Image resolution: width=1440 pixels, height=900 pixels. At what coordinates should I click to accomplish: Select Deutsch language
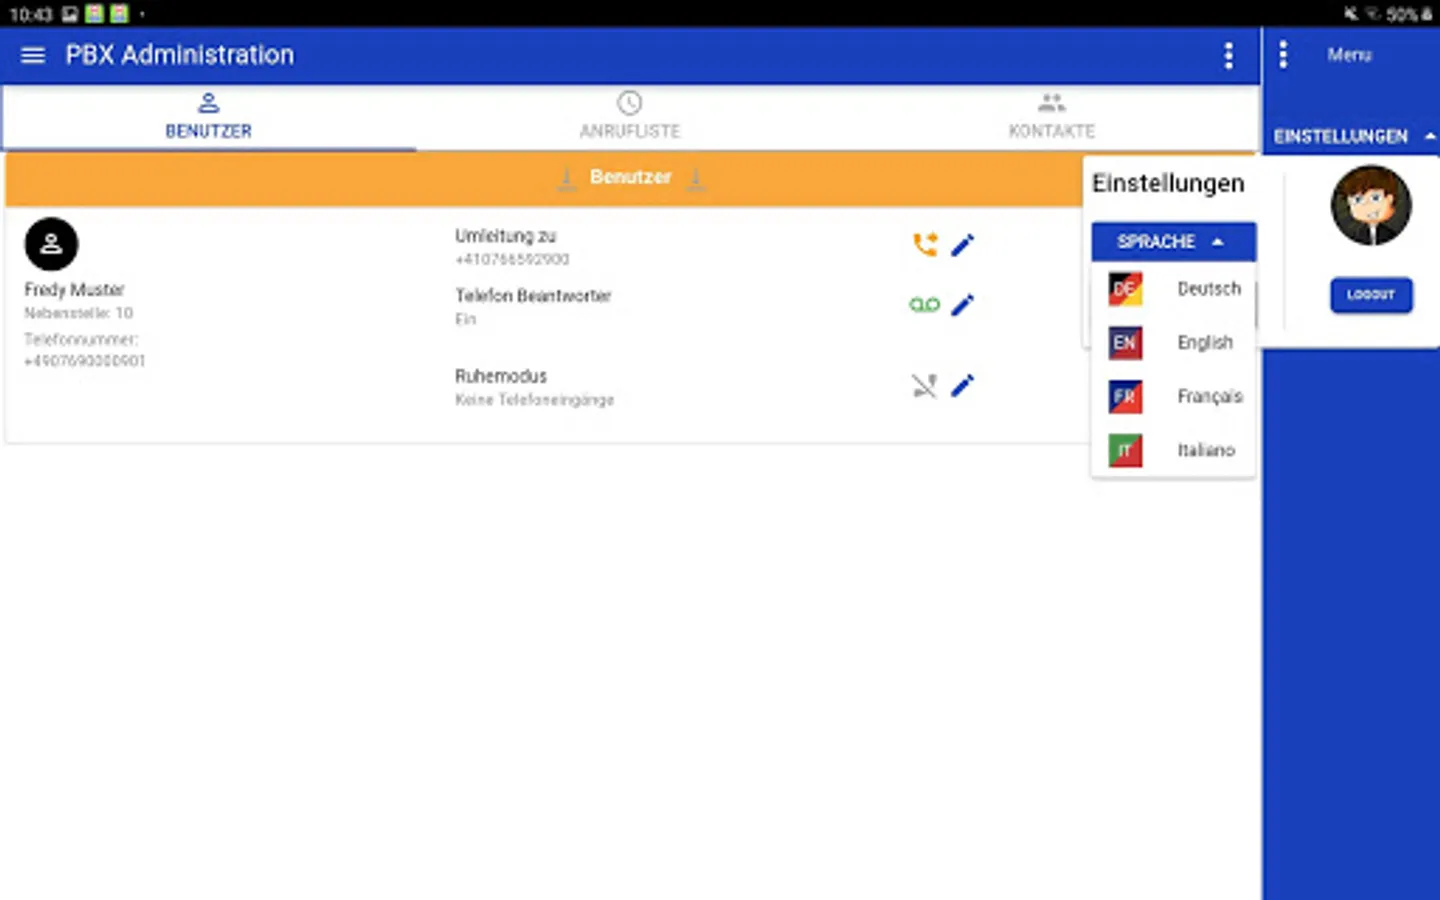pos(1173,289)
